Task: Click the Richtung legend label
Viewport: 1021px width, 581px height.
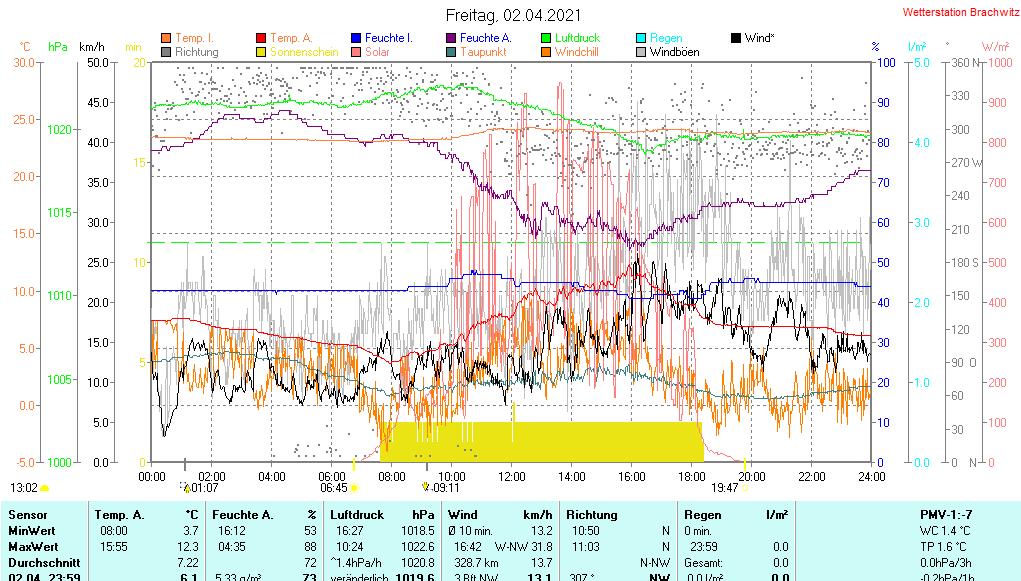Action: coord(196,52)
